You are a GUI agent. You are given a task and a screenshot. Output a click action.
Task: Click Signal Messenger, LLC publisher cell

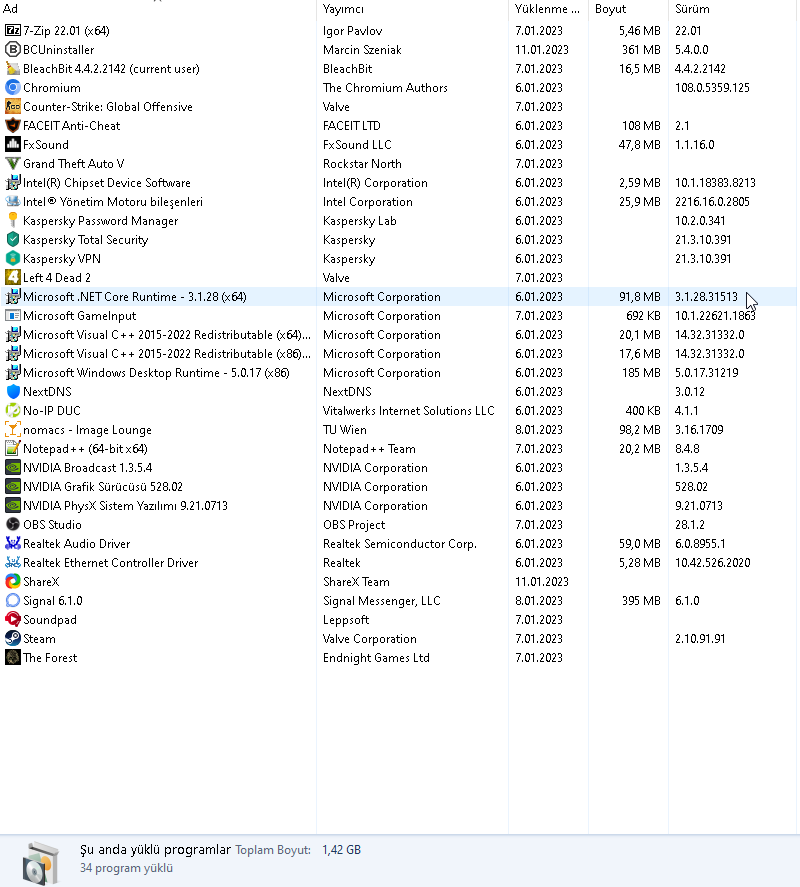381,600
